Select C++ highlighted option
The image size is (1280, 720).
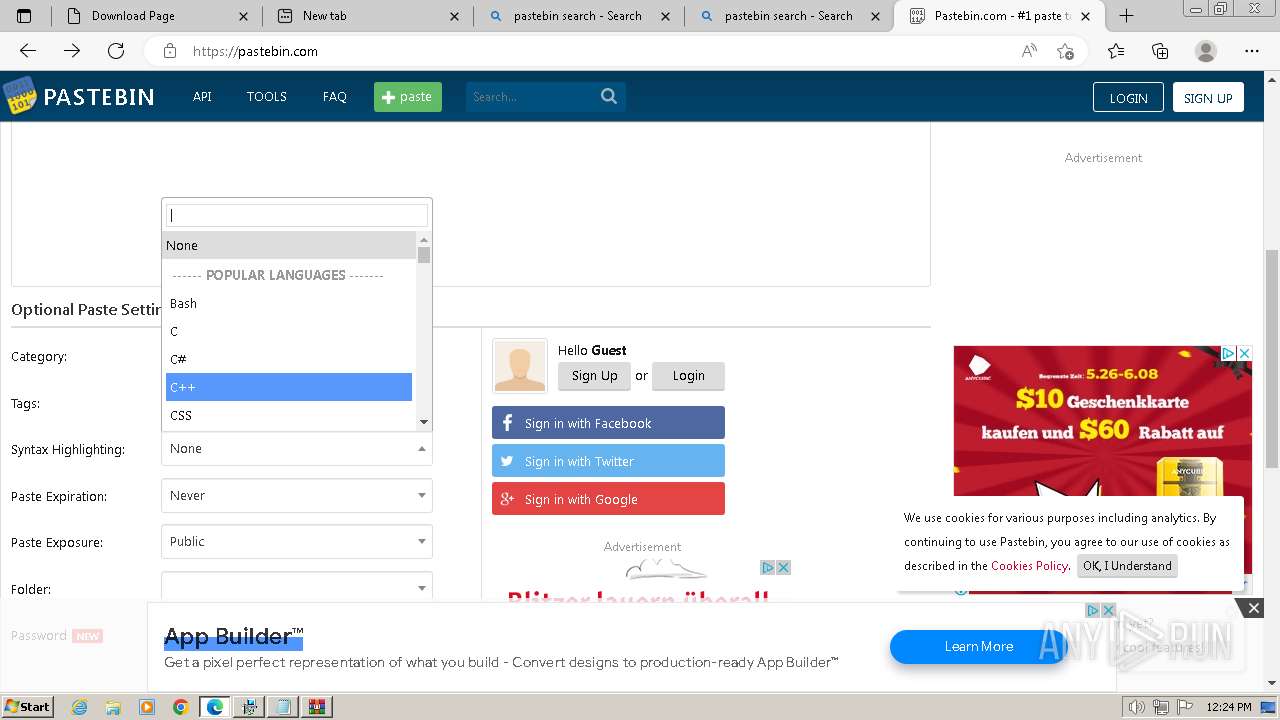(x=289, y=387)
